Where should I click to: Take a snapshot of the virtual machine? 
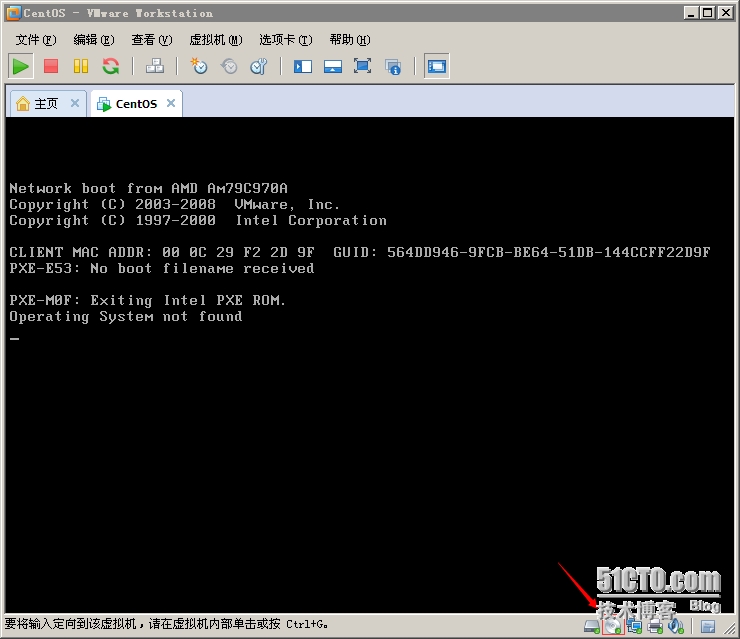pyautogui.click(x=199, y=66)
